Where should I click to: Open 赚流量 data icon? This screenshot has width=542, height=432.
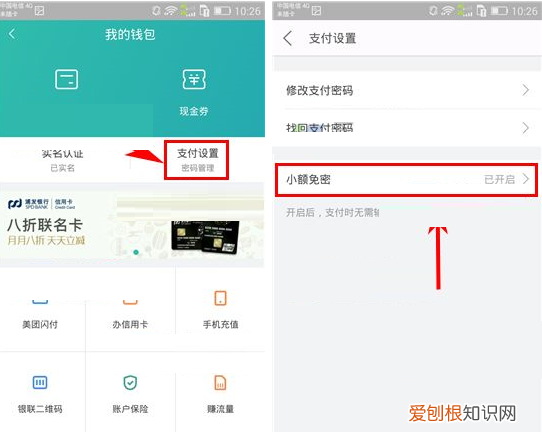(220, 383)
